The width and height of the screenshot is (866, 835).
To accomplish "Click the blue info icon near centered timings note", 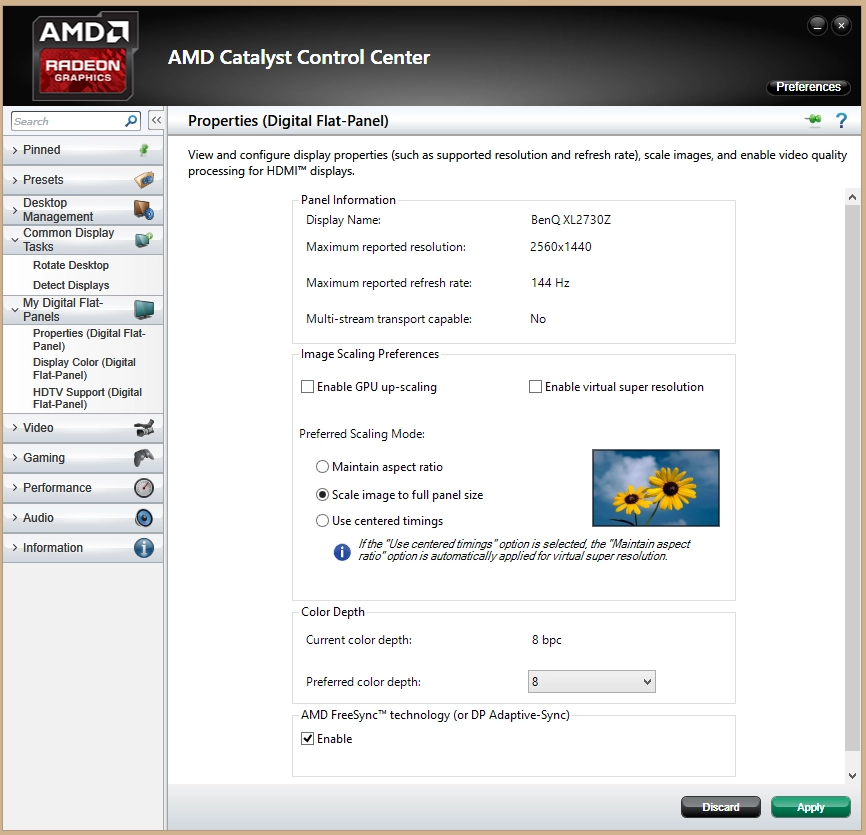I will click(342, 552).
